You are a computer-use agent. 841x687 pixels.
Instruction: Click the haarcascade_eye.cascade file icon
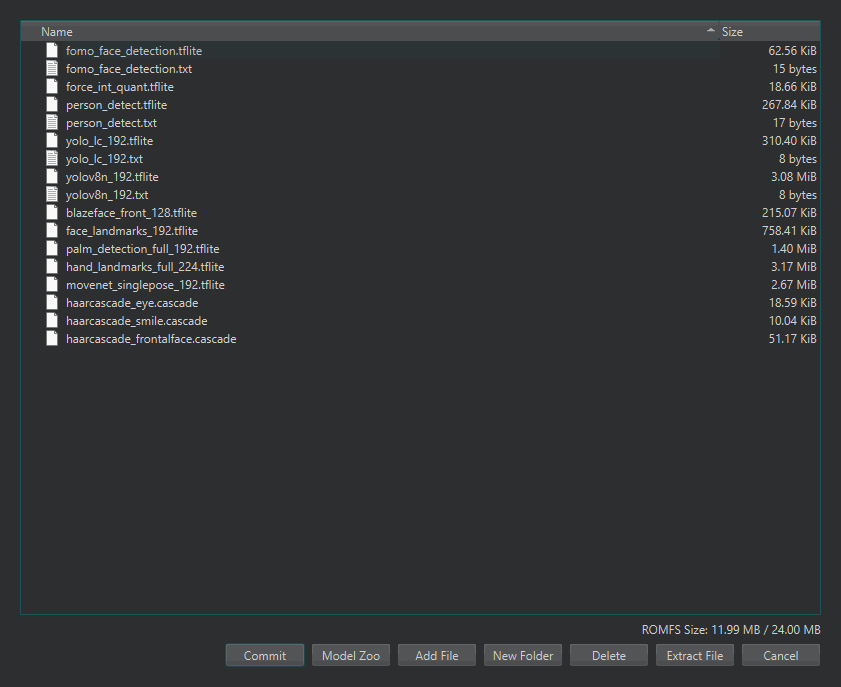click(x=52, y=303)
